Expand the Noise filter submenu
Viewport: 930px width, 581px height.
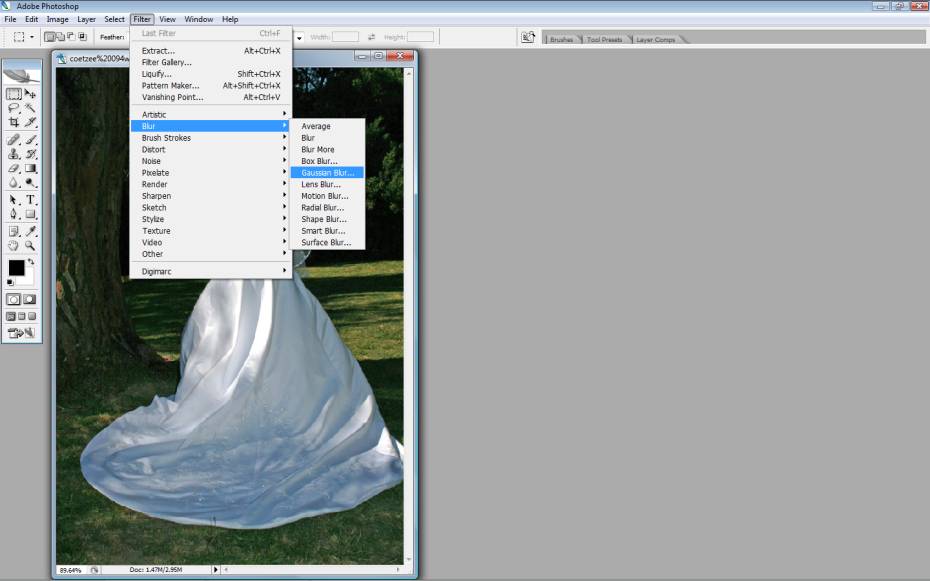211,161
